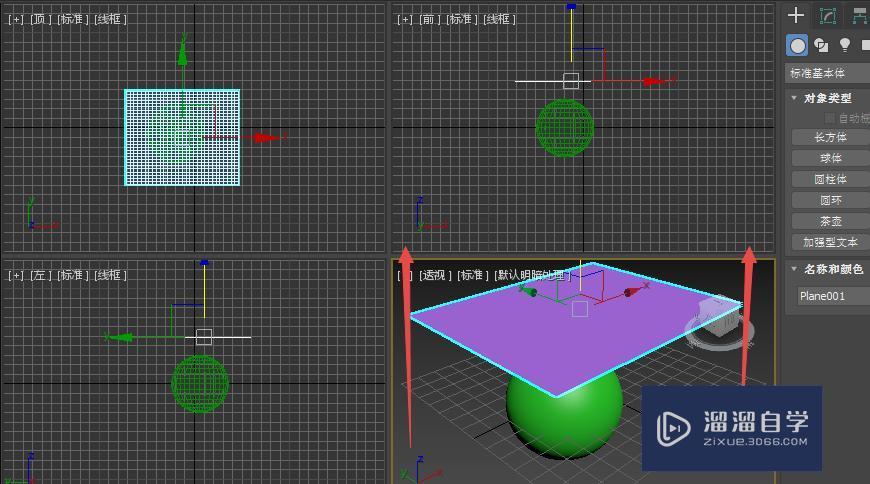
Task: Choose the 茶壶 teapot button
Action: pyautogui.click(x=831, y=221)
